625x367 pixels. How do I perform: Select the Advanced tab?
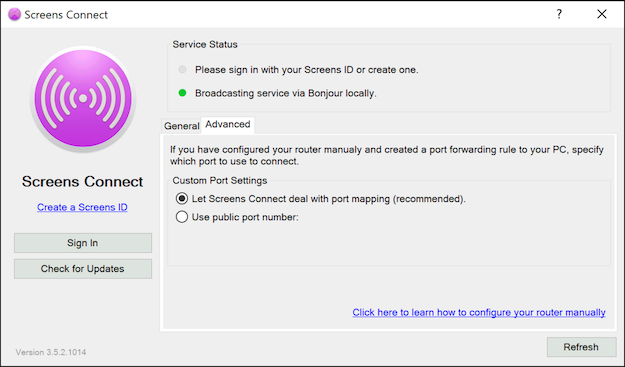[228, 124]
